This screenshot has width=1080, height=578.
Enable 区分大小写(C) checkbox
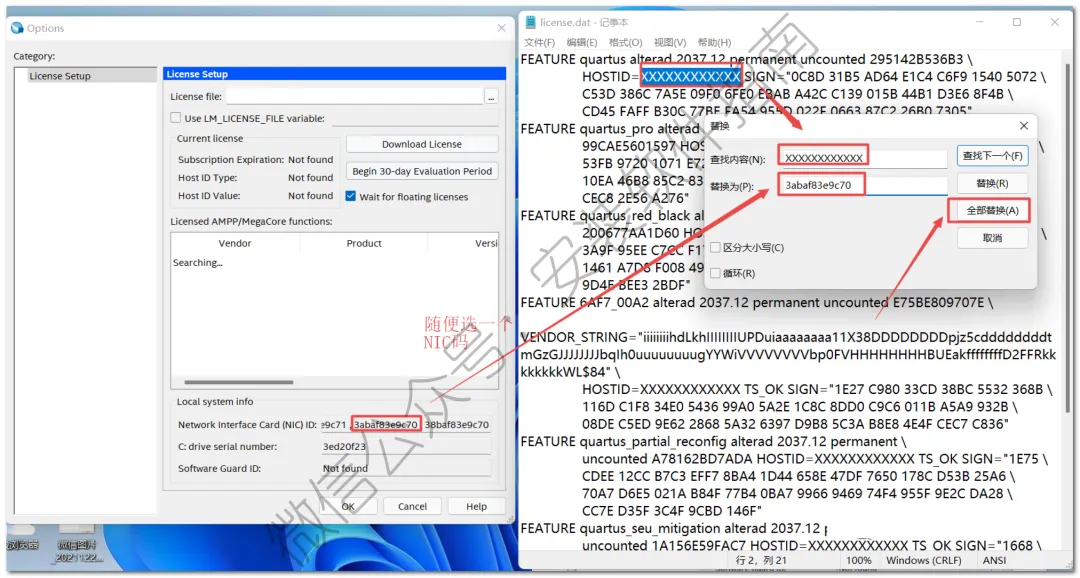716,247
